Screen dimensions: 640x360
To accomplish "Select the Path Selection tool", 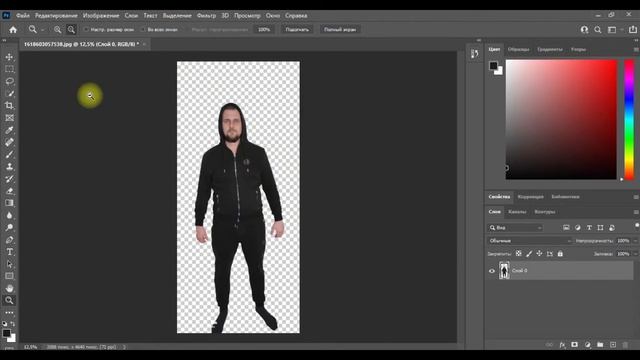I will click(x=9, y=264).
